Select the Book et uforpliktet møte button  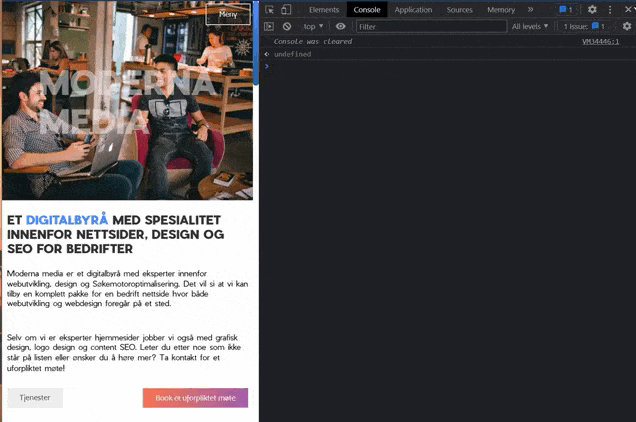coord(195,398)
